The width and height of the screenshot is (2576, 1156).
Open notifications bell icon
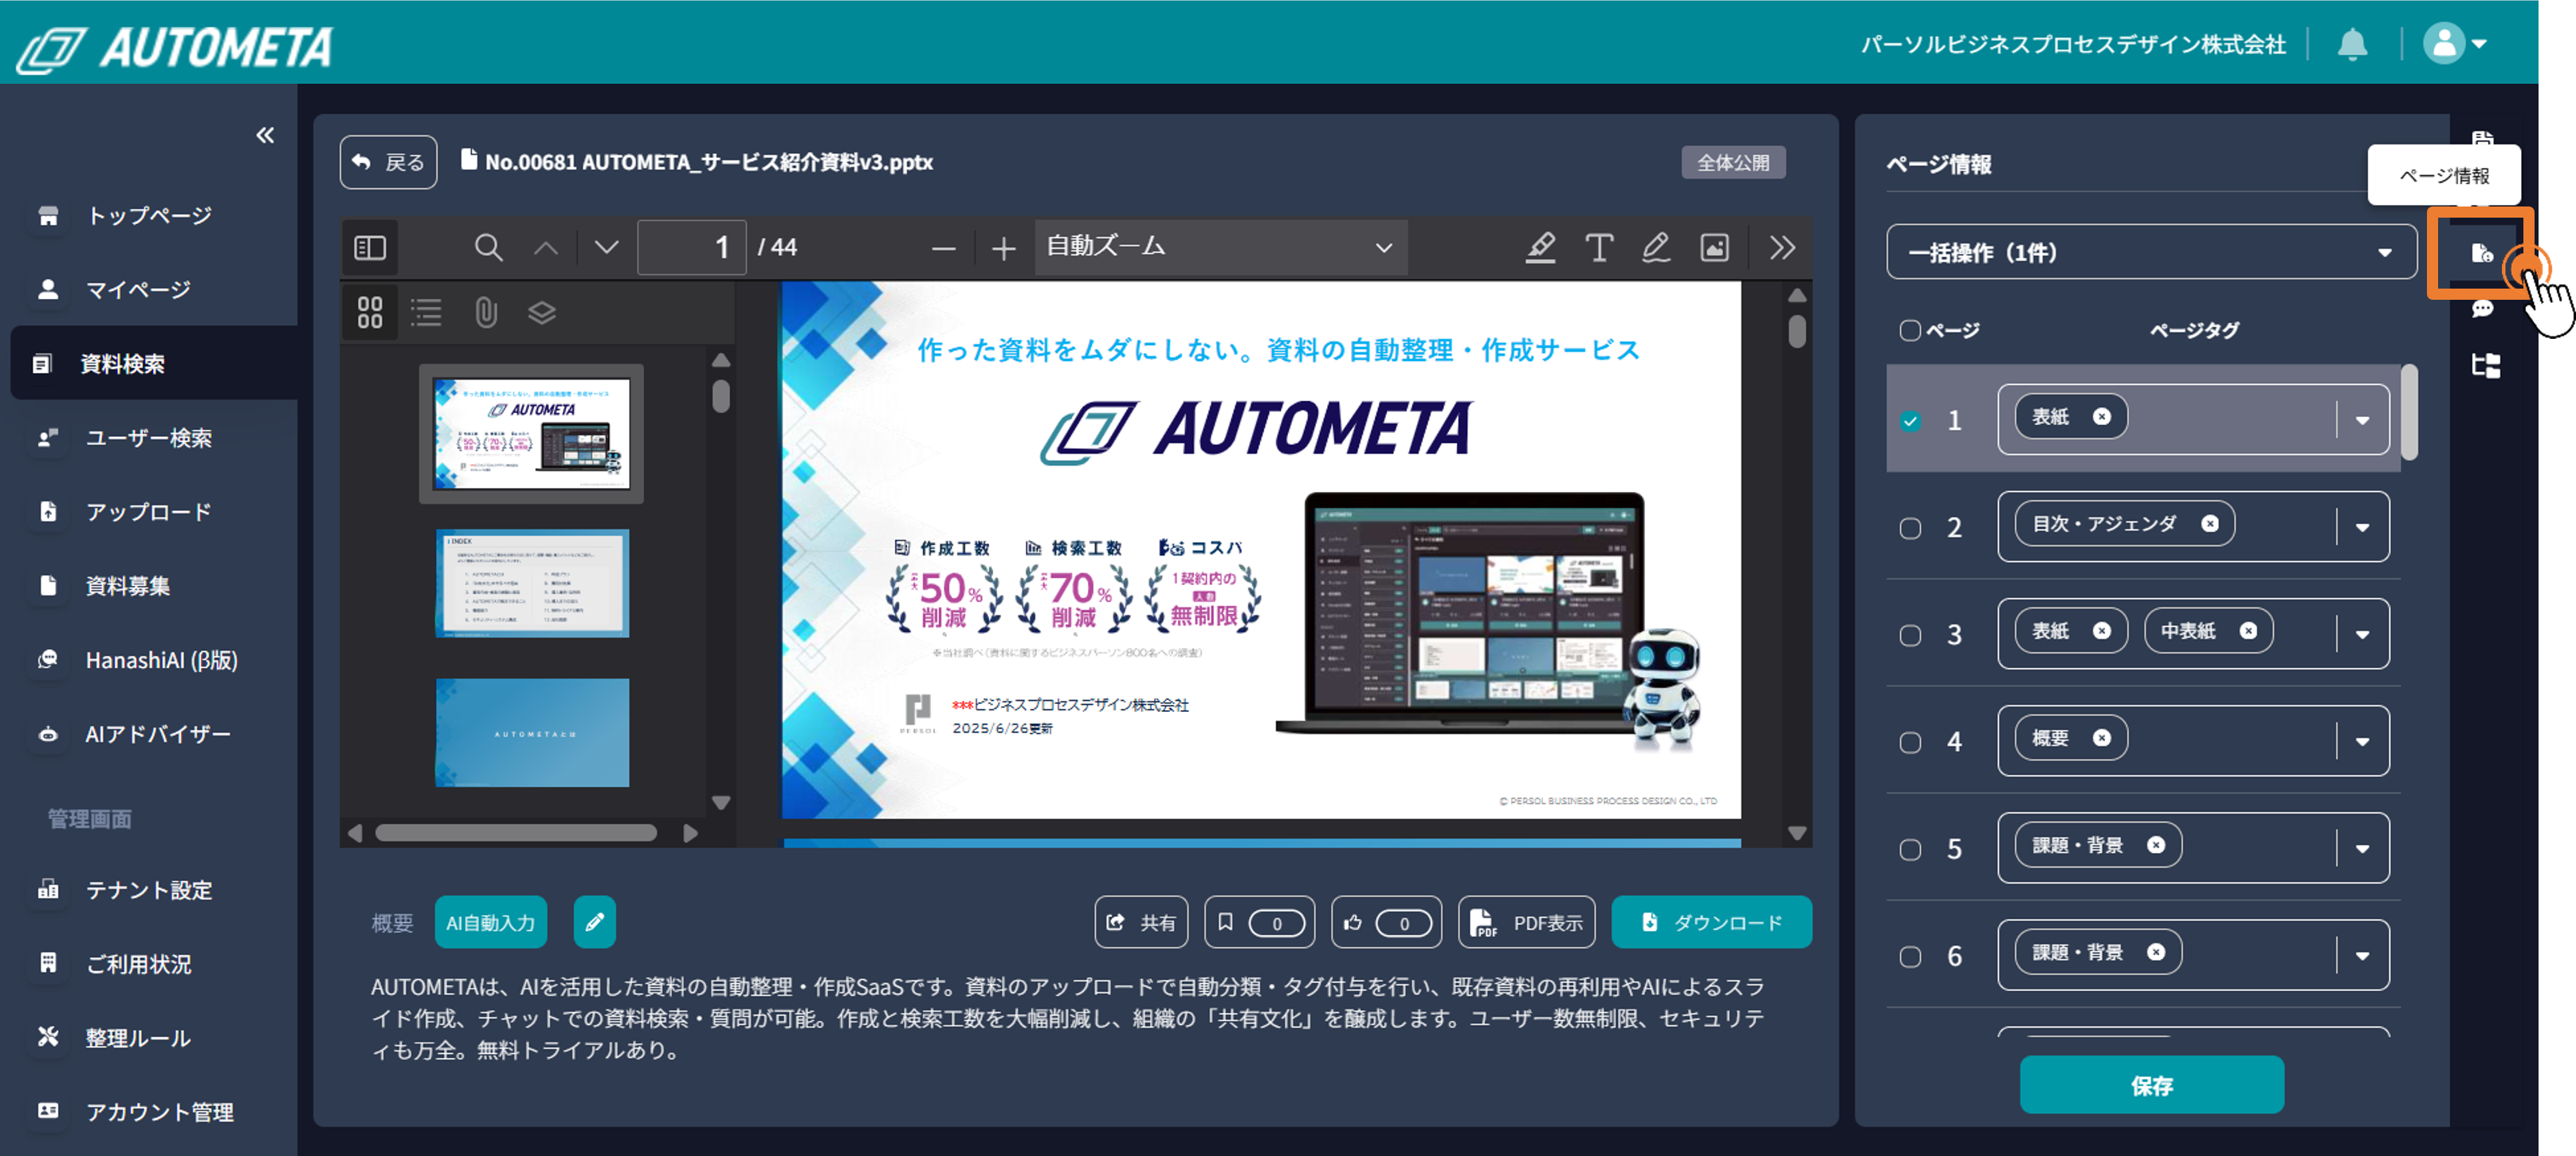click(x=2352, y=45)
